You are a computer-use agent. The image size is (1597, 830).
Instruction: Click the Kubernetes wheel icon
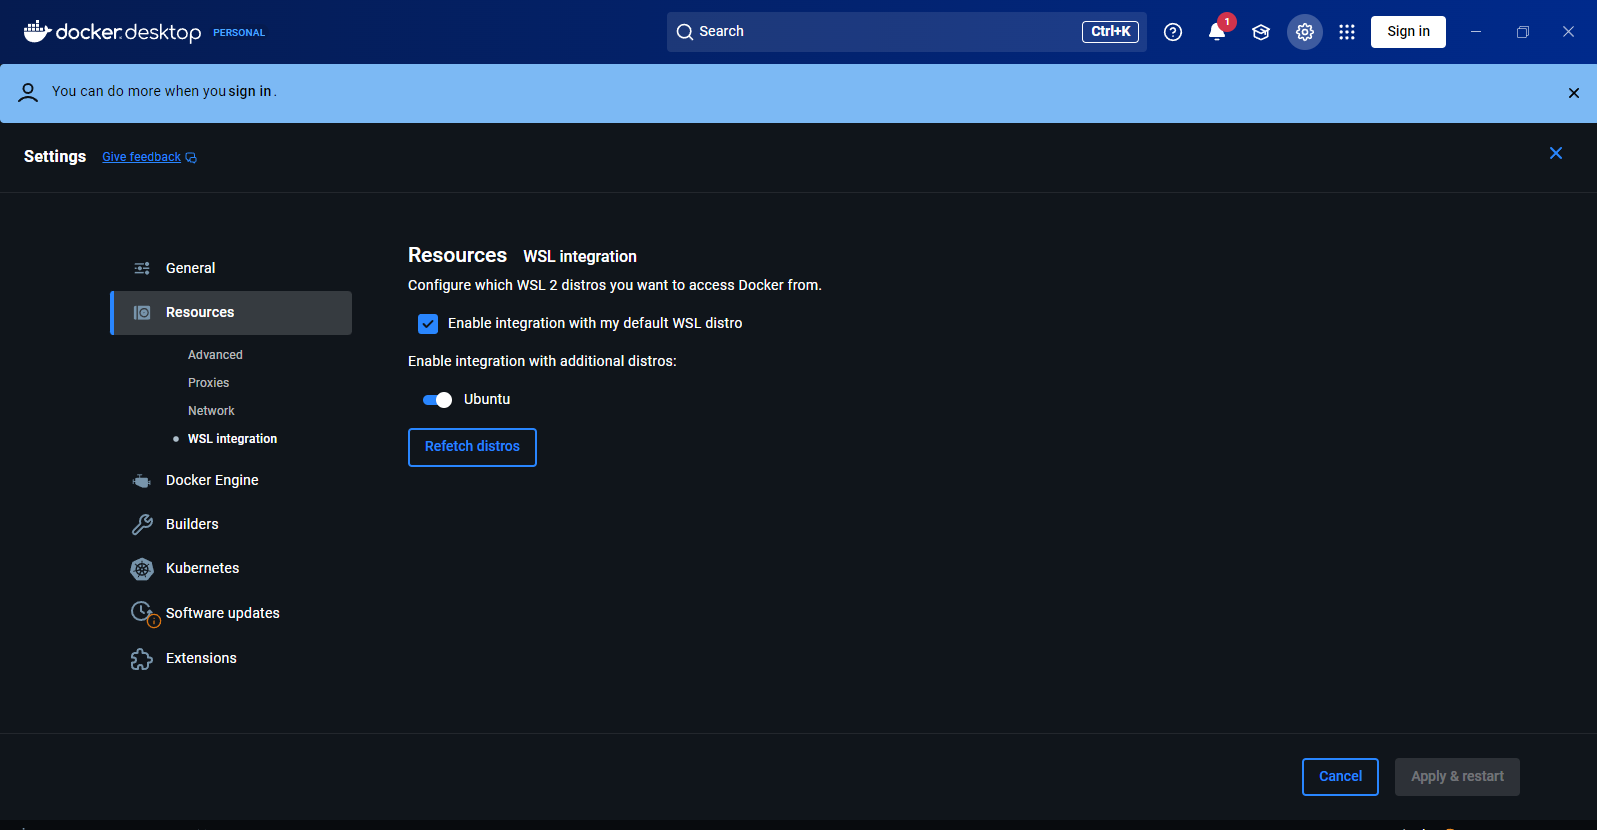coord(142,569)
